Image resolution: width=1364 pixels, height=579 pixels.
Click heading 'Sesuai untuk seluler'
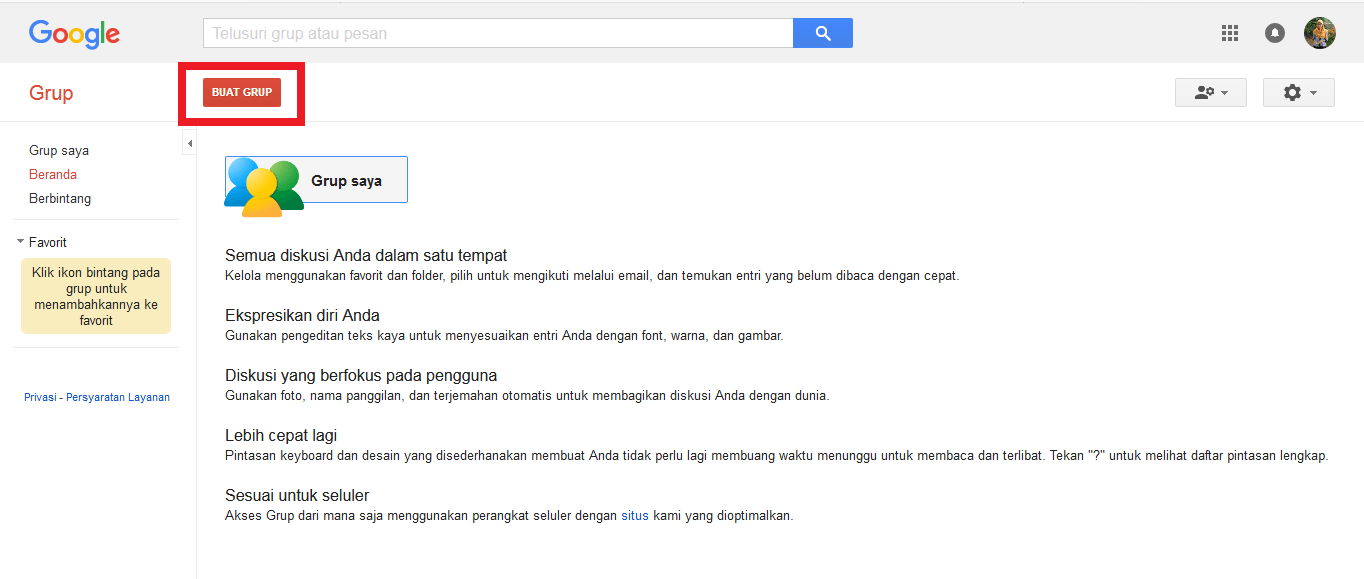[x=297, y=496]
